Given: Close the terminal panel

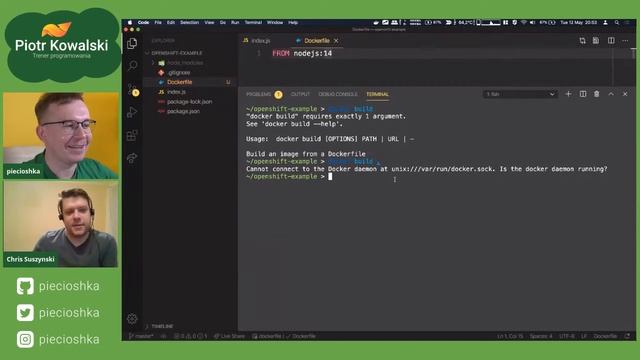Looking at the screenshot, I should coord(625,94).
